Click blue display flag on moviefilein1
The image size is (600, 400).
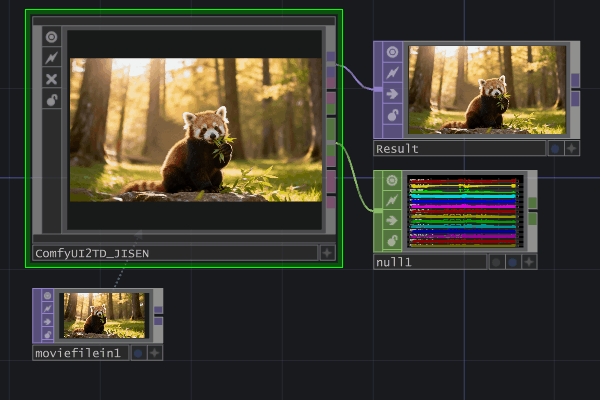click(x=137, y=352)
